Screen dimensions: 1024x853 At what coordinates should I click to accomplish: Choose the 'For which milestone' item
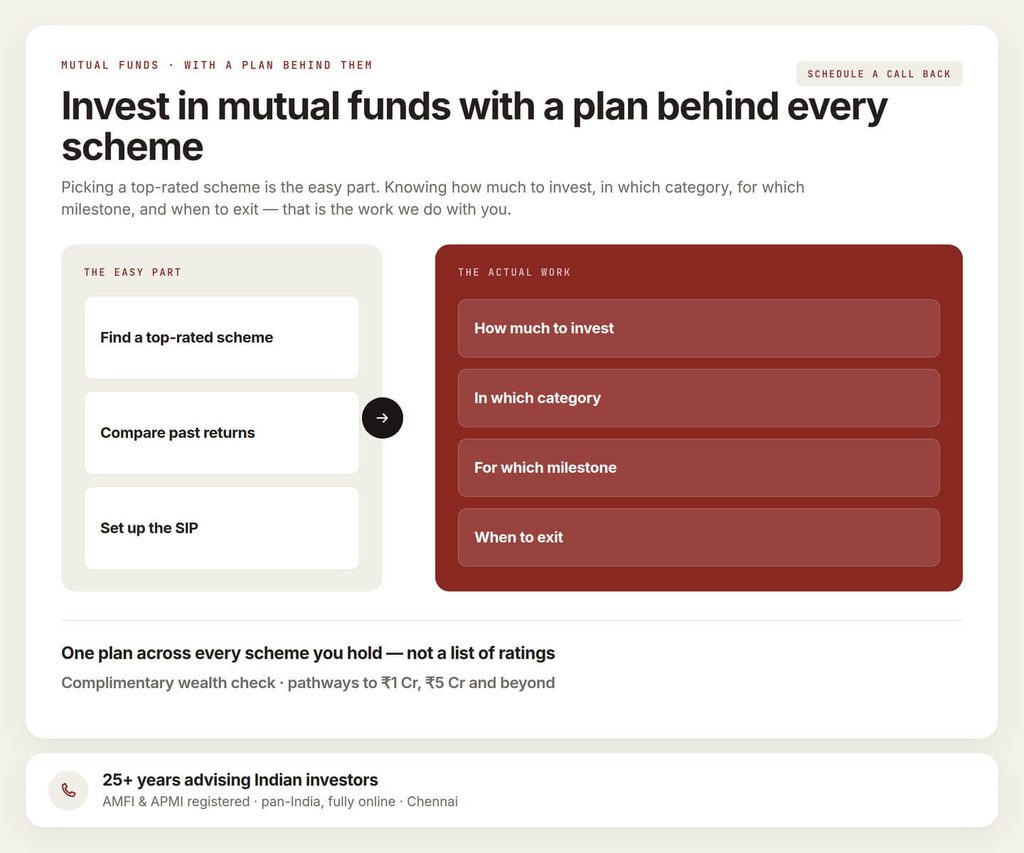click(x=699, y=468)
